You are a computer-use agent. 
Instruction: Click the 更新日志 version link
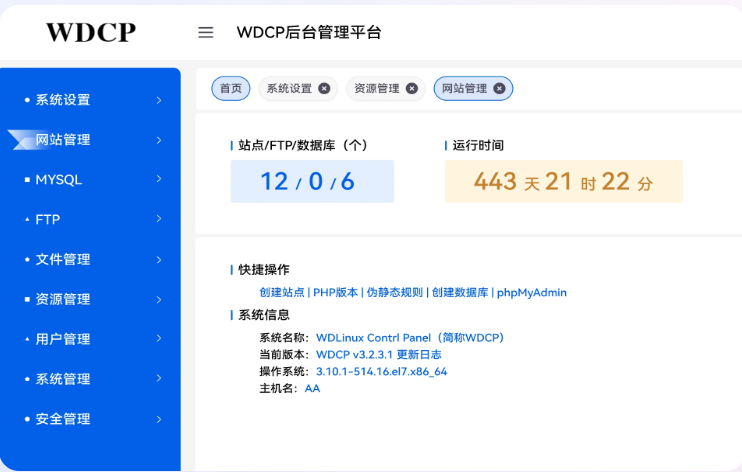(419, 355)
